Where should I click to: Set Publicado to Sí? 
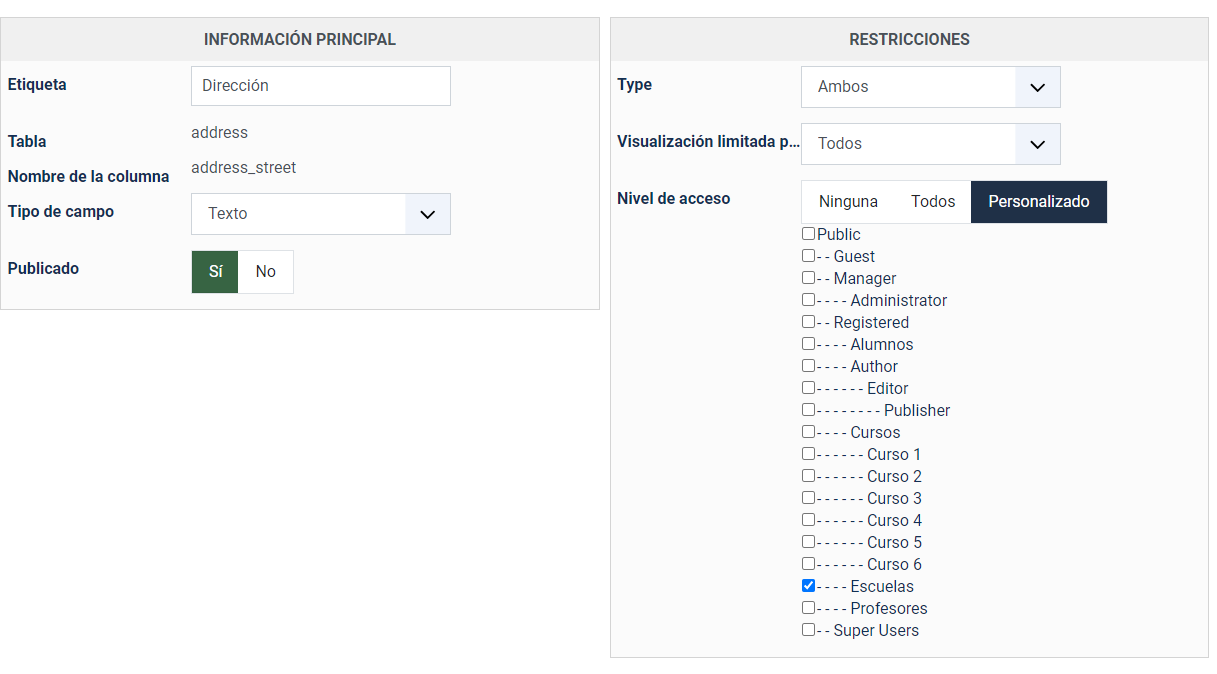[215, 272]
